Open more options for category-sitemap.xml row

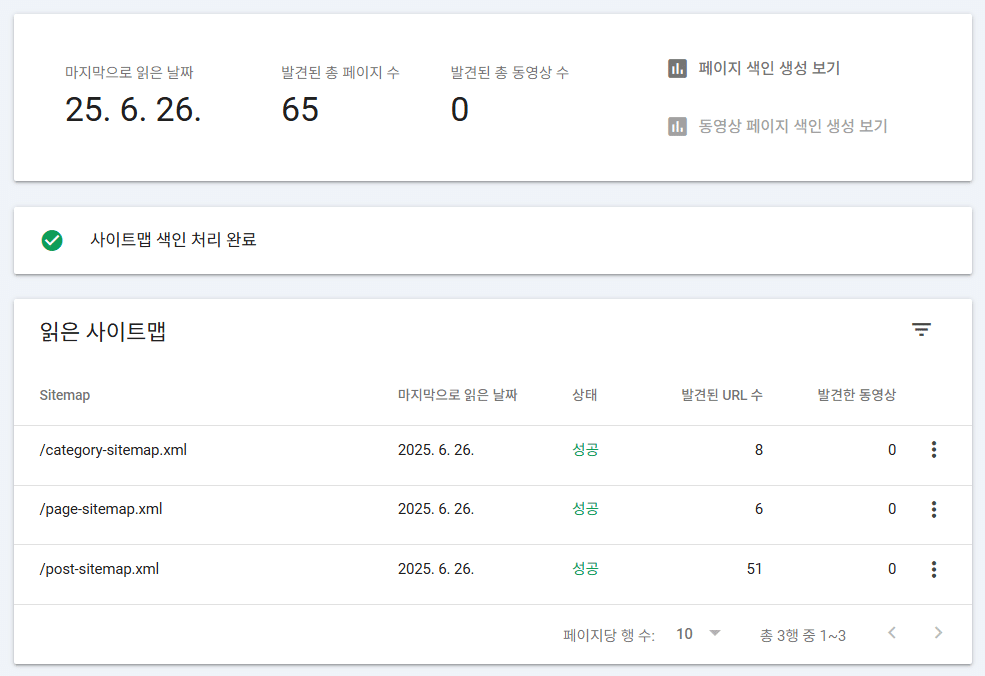point(933,449)
